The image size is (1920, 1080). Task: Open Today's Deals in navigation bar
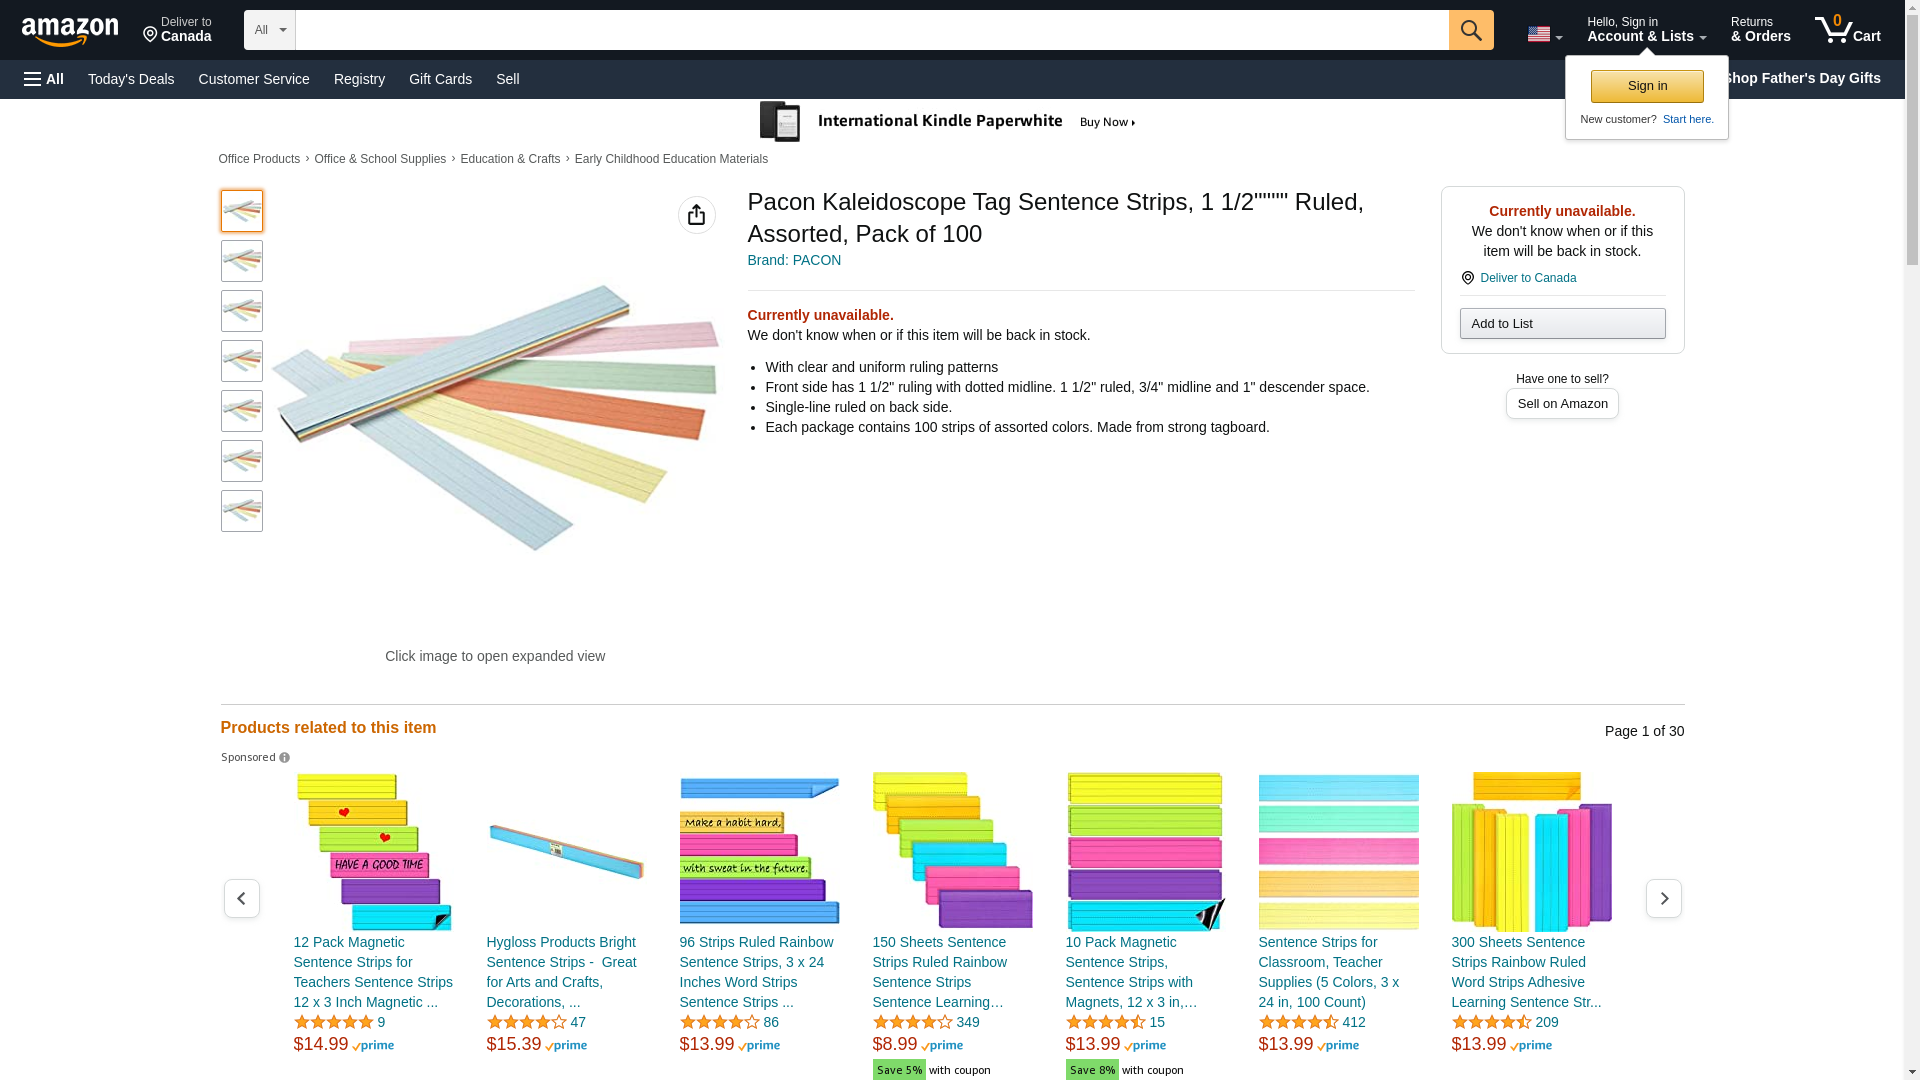tap(131, 79)
